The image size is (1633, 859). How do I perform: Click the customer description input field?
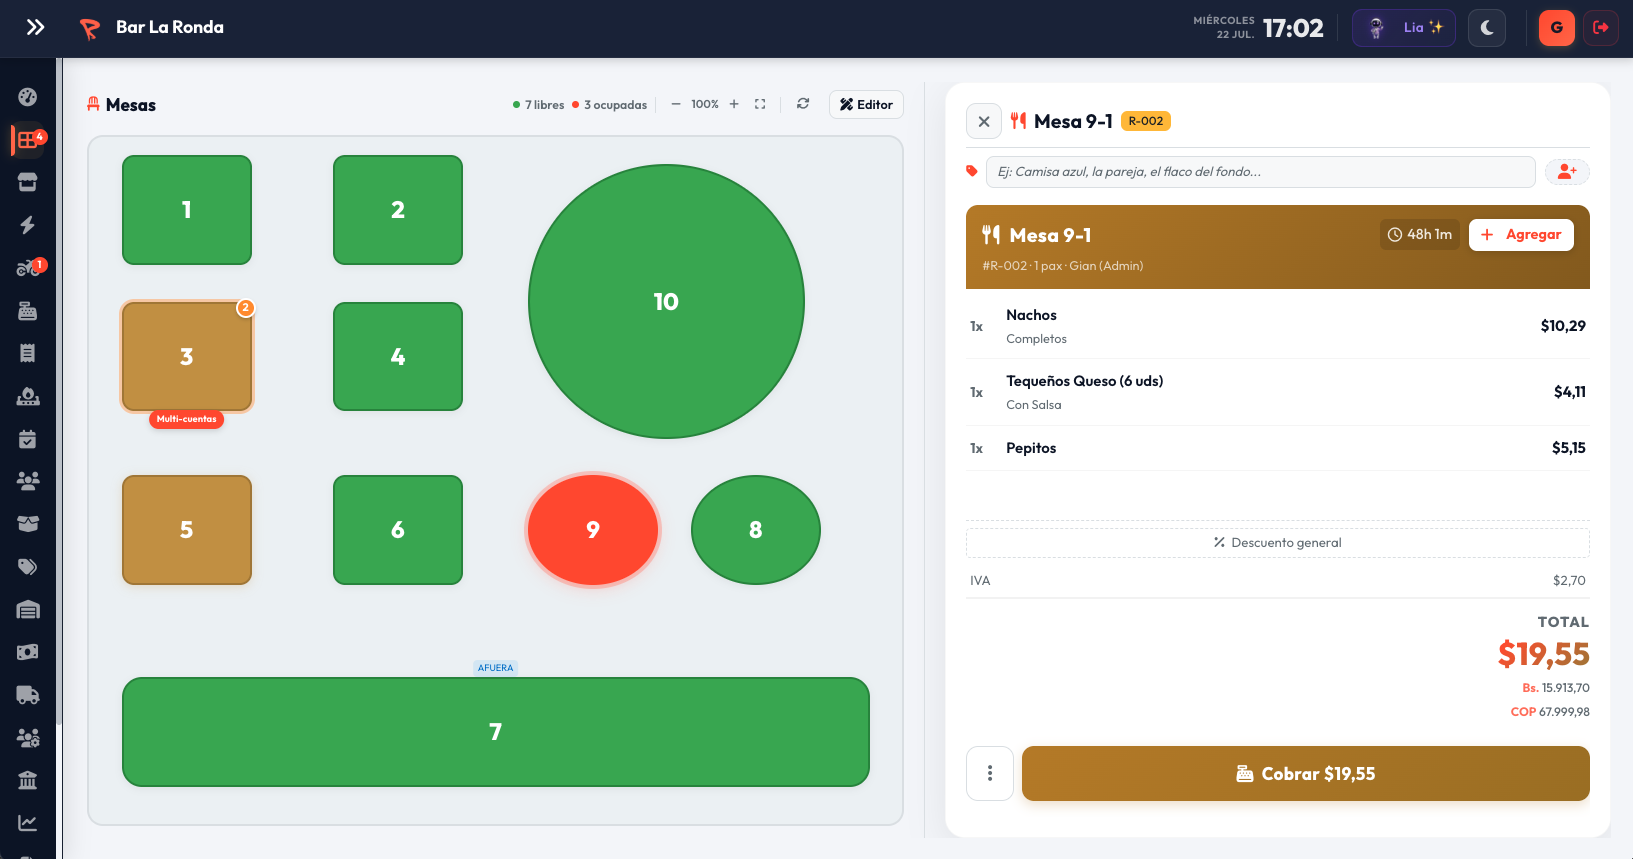pyautogui.click(x=1260, y=172)
